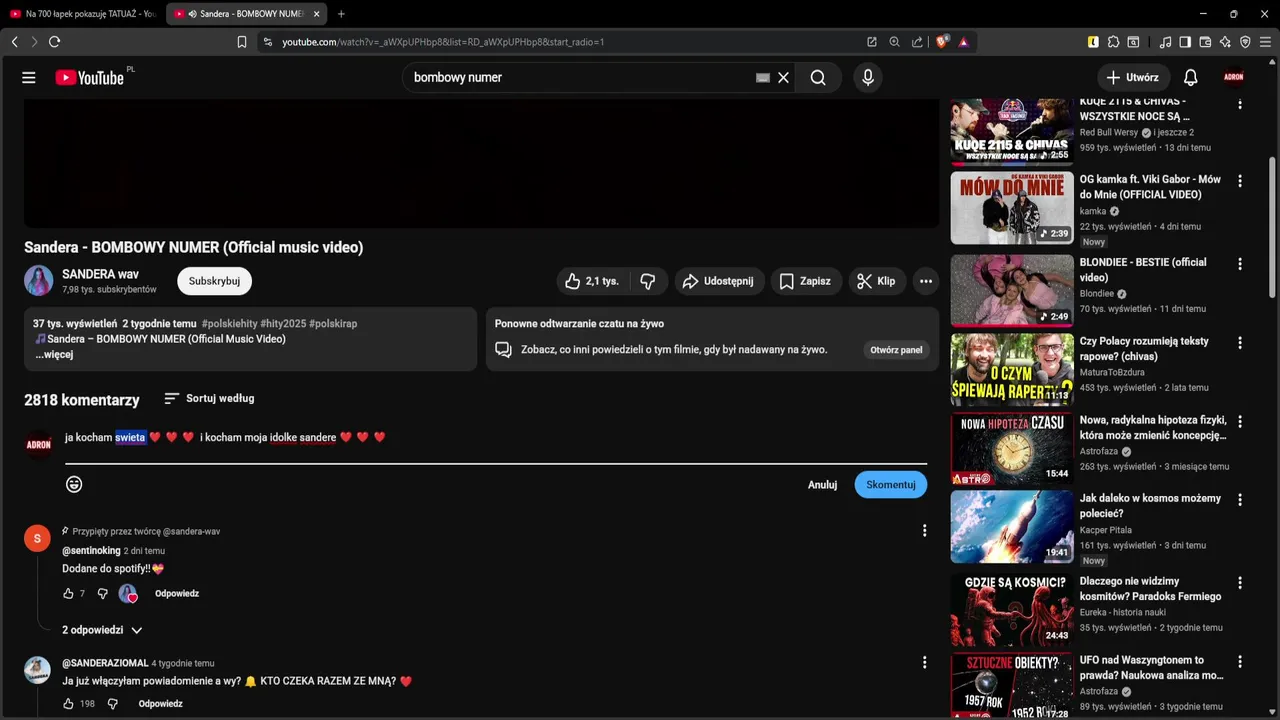
Task: Dislike the video with thumbs-down
Action: click(648, 281)
